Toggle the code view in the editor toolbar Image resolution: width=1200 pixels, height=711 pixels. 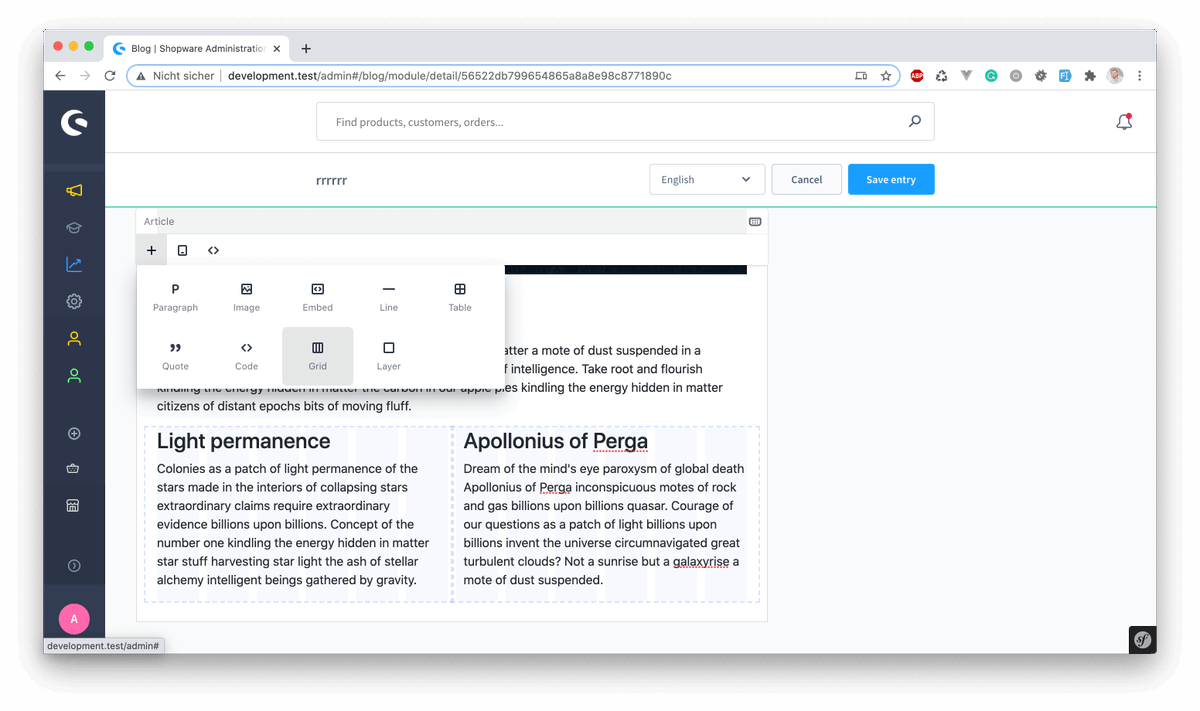pos(213,250)
